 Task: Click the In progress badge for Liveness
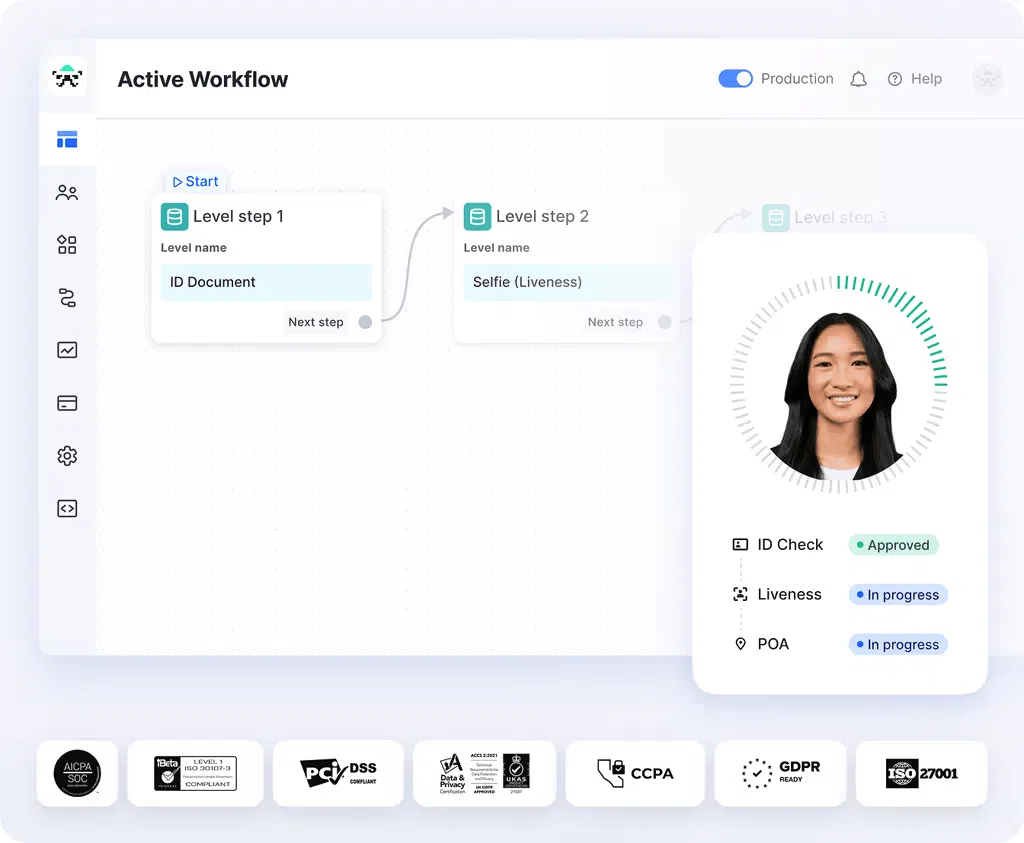[x=897, y=595]
